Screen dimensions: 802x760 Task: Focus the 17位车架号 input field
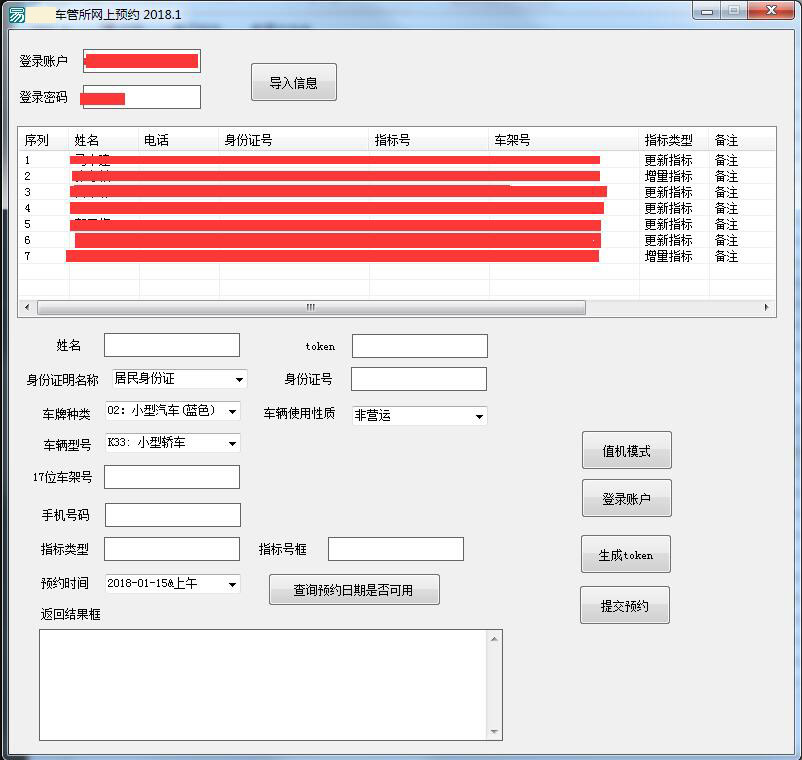click(172, 477)
